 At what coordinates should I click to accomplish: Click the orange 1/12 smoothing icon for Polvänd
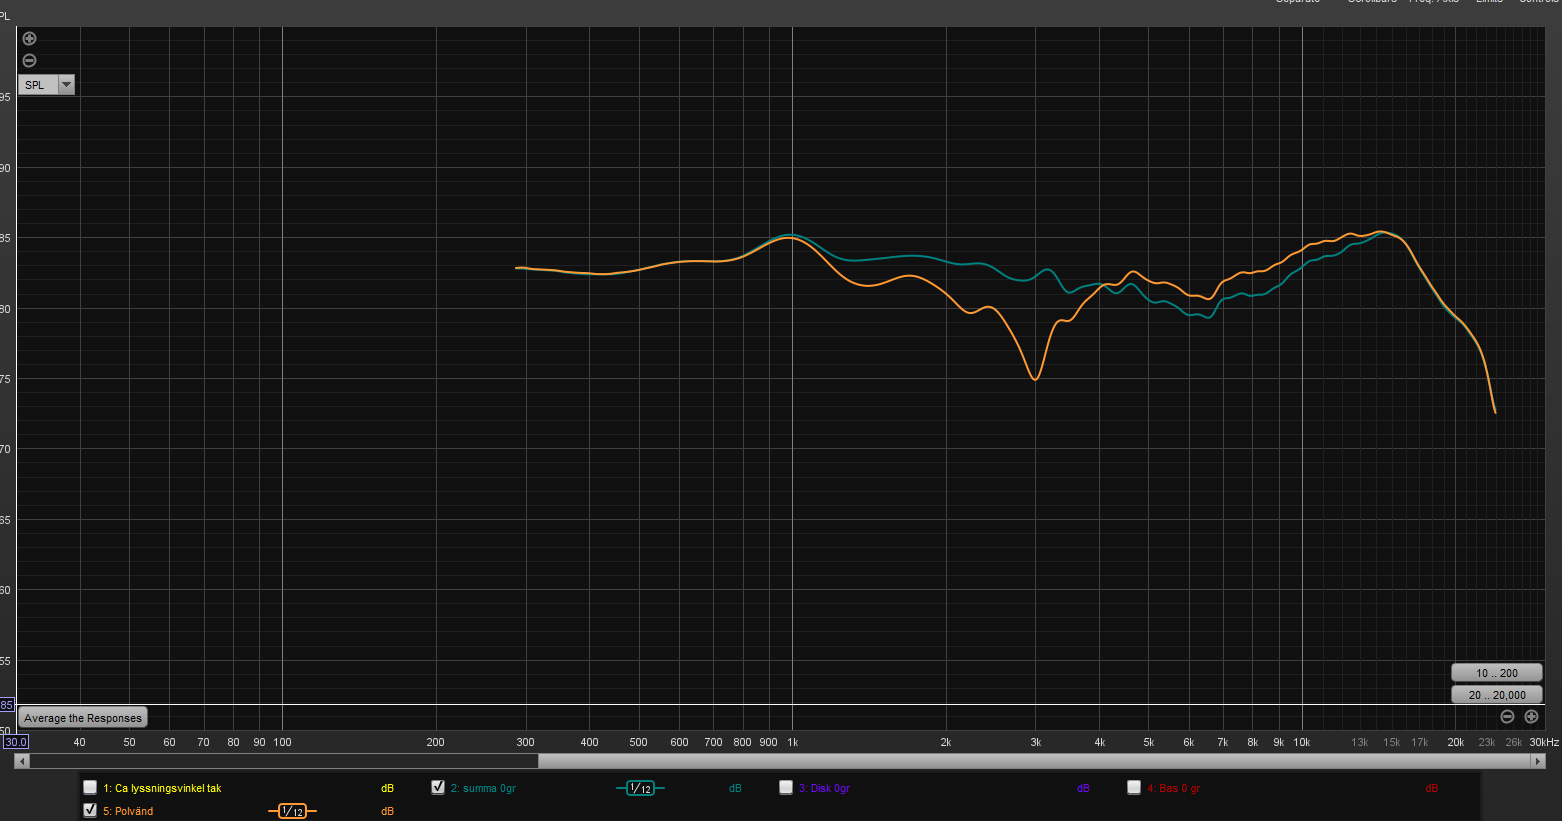click(x=292, y=811)
